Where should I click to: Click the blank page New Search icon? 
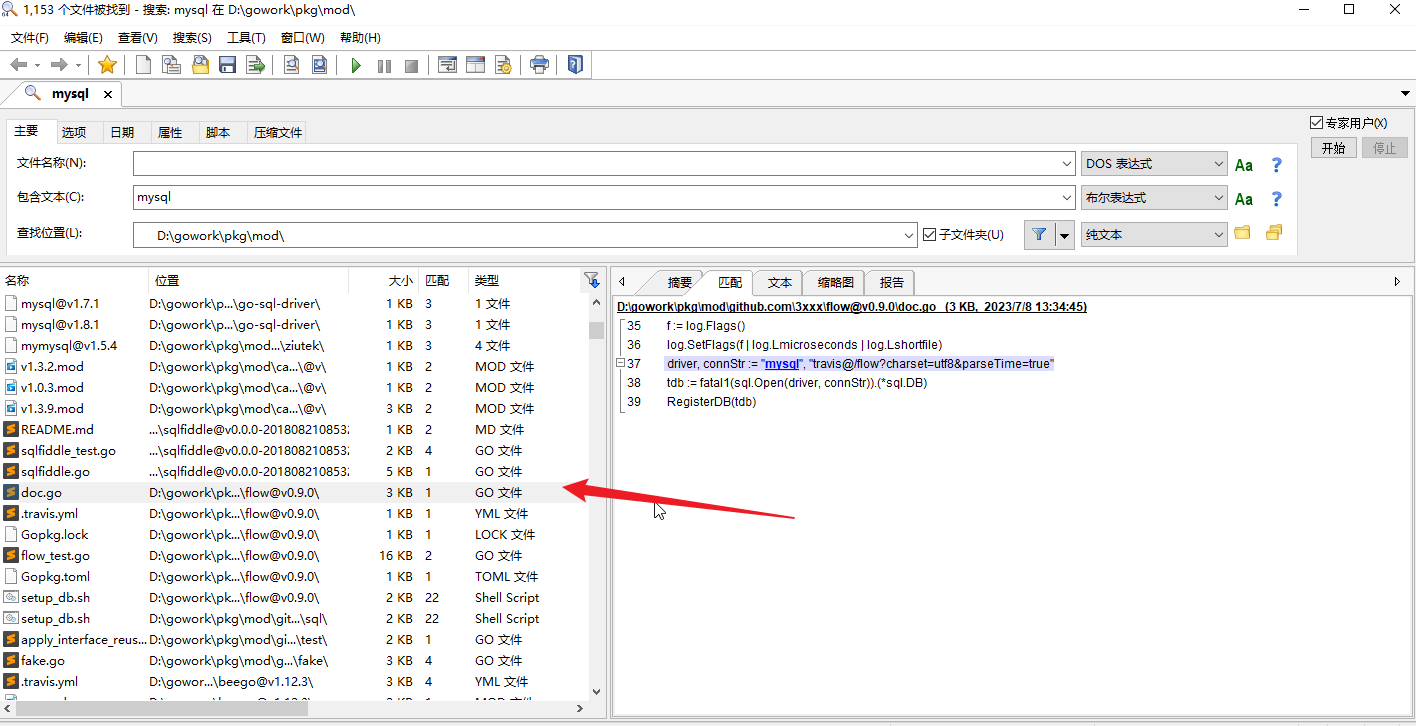[144, 66]
